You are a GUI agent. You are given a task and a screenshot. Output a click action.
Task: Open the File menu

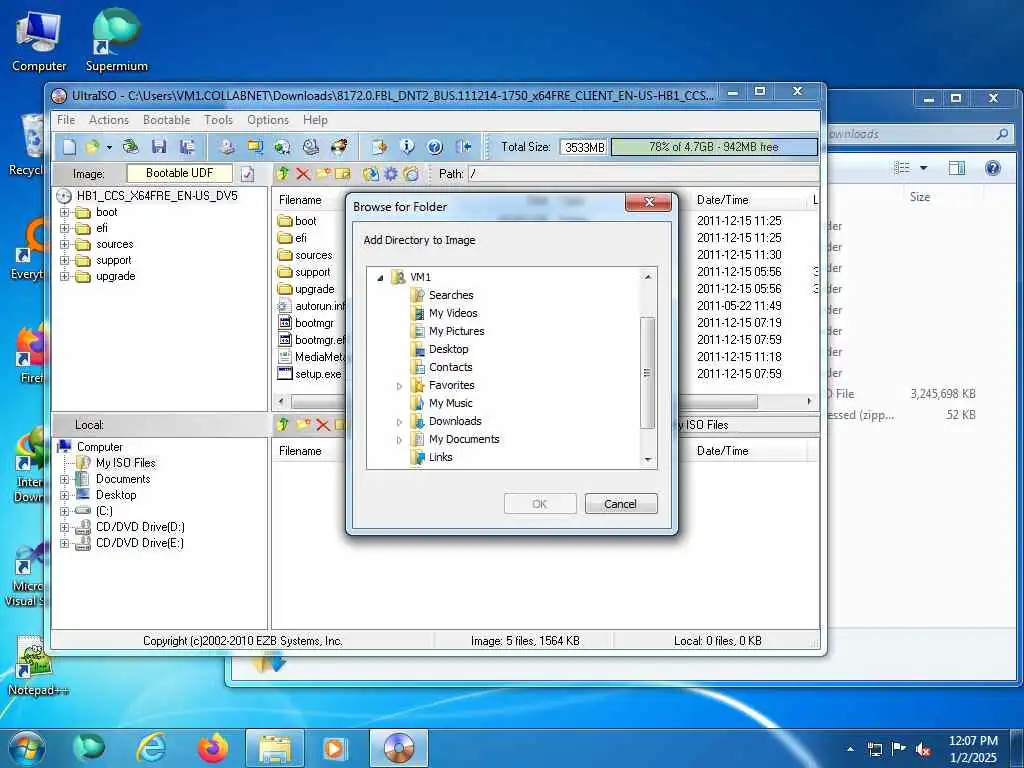pos(65,120)
